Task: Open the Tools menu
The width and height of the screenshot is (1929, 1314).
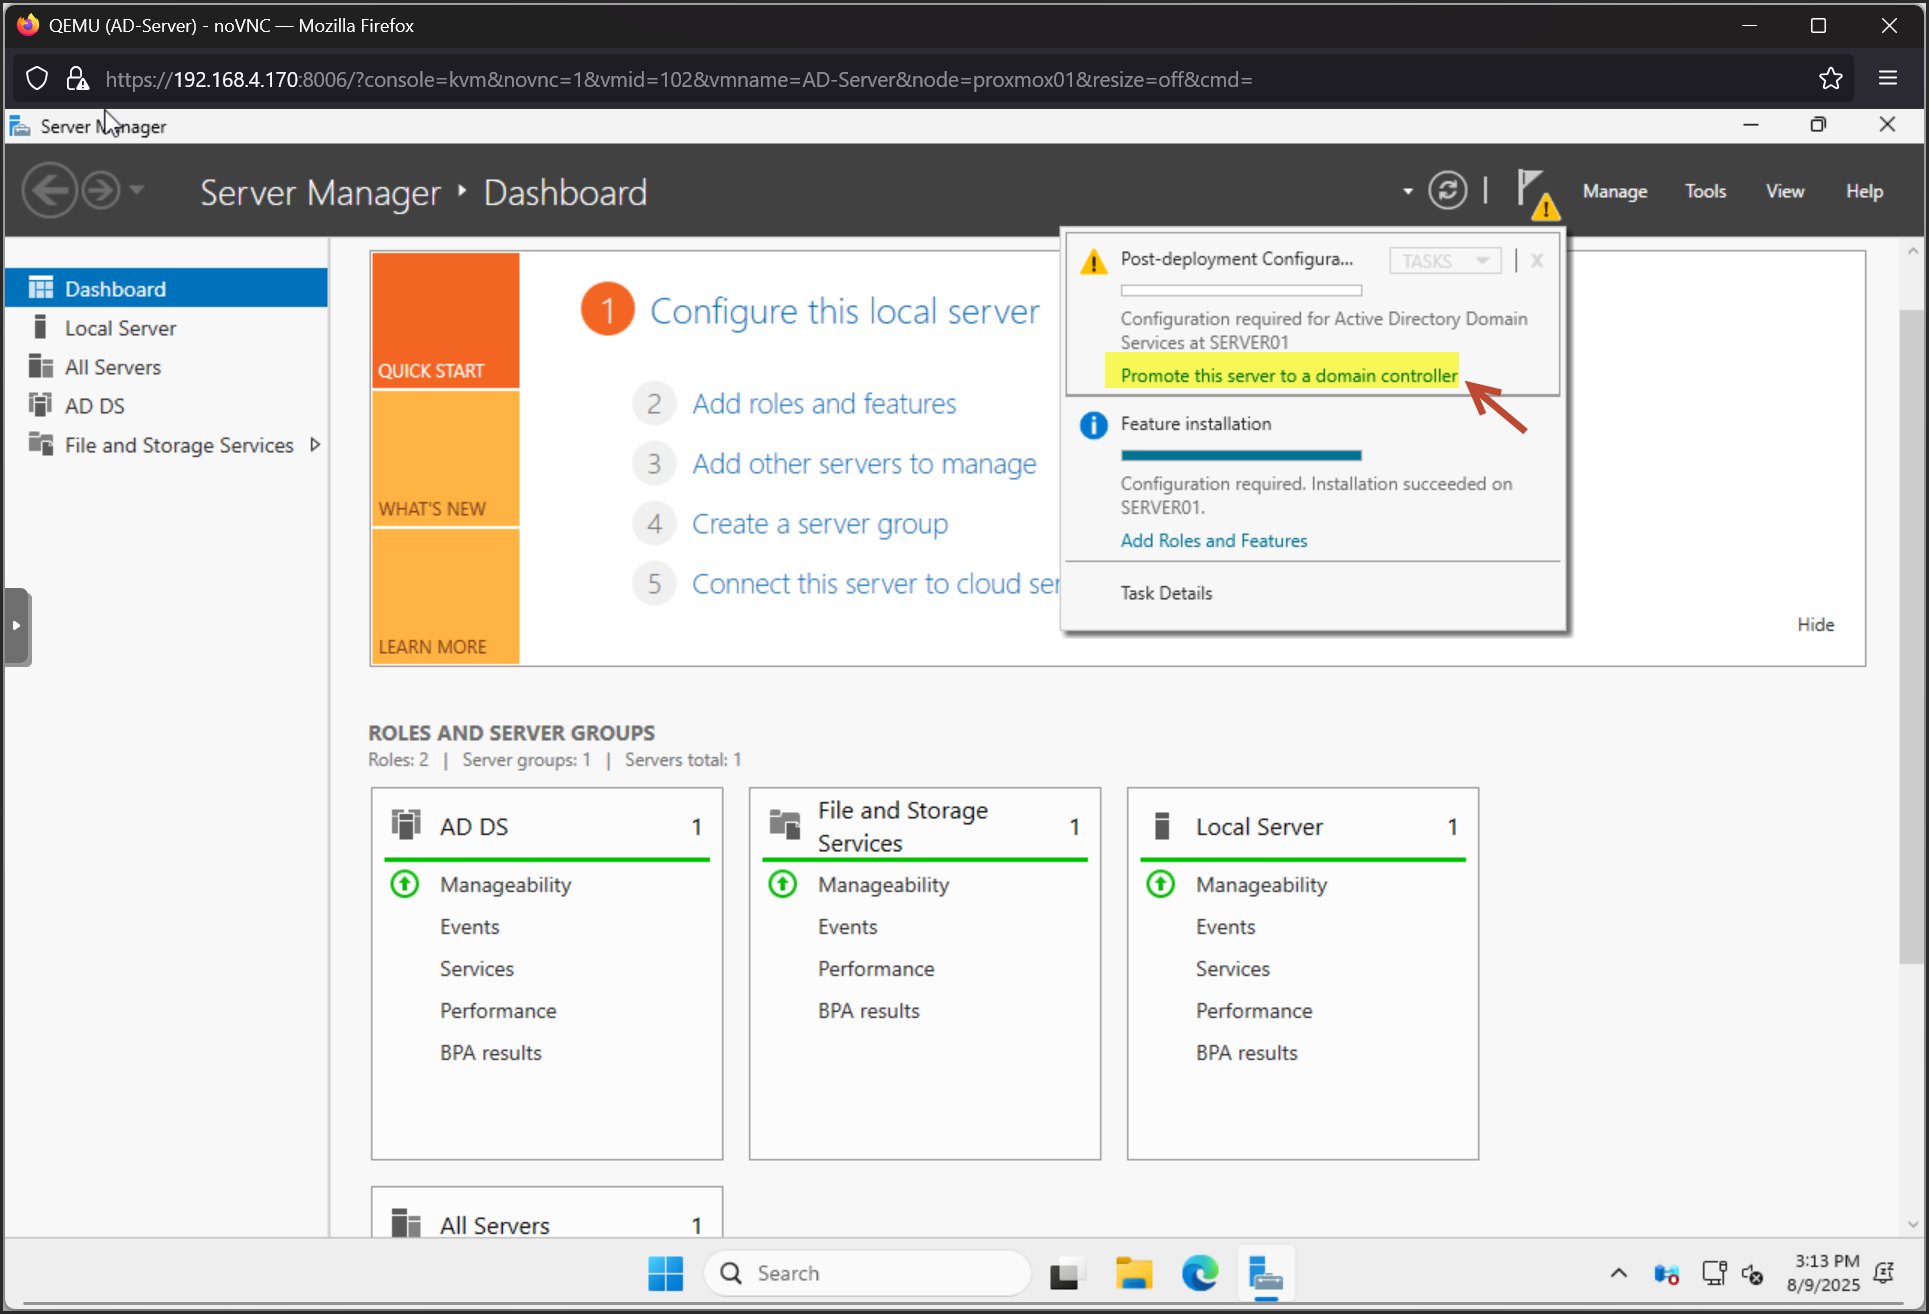Action: (x=1704, y=191)
